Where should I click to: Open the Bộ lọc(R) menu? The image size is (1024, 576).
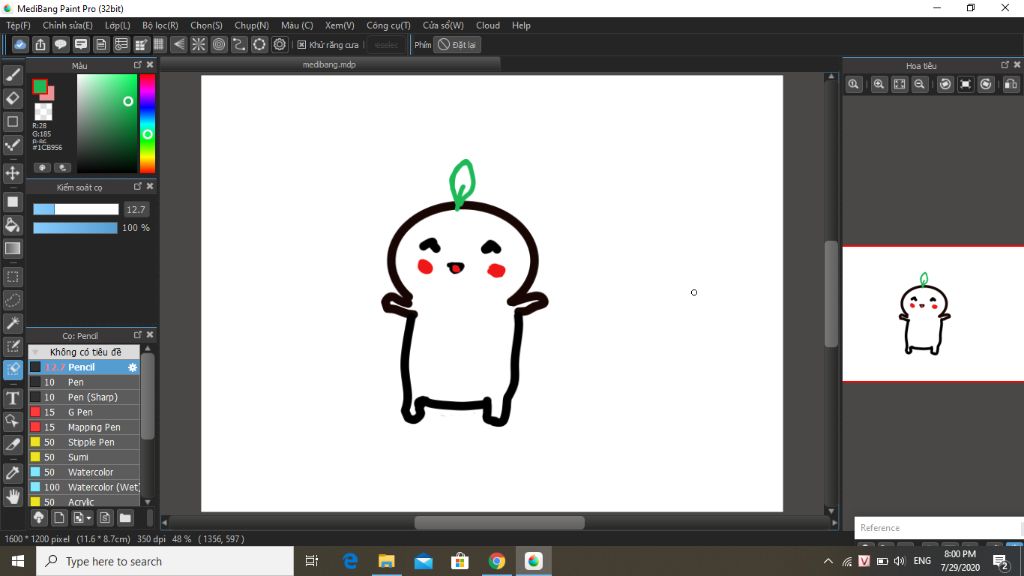tap(160, 25)
